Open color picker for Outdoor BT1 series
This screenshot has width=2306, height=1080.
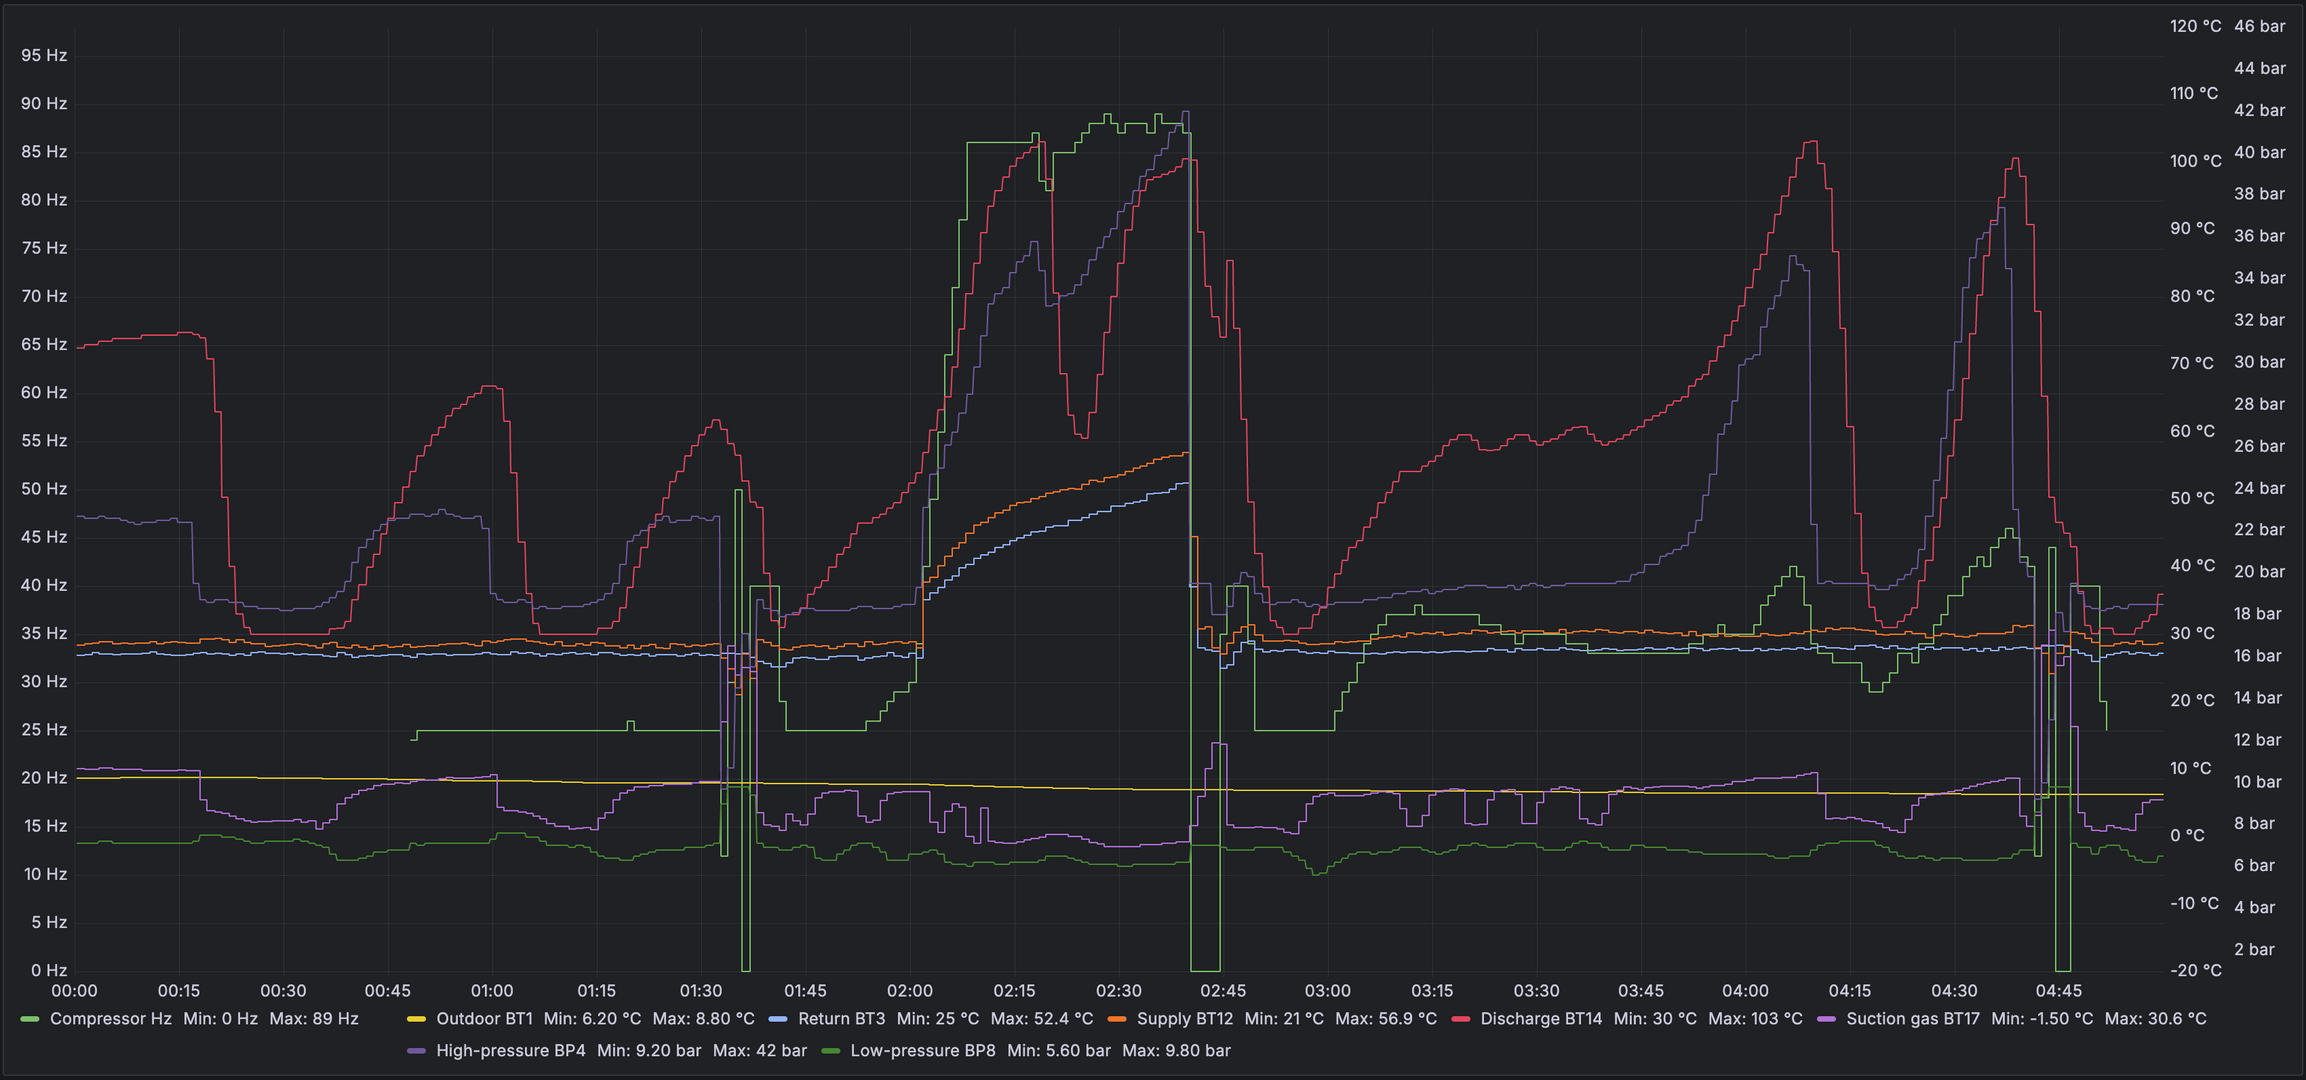[x=416, y=1019]
